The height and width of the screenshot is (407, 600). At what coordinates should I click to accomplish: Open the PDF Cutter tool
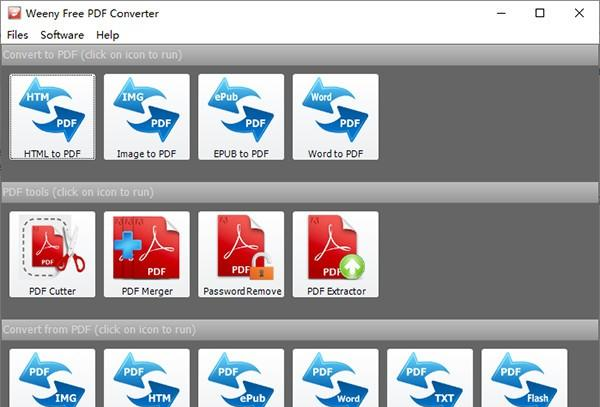(52, 254)
